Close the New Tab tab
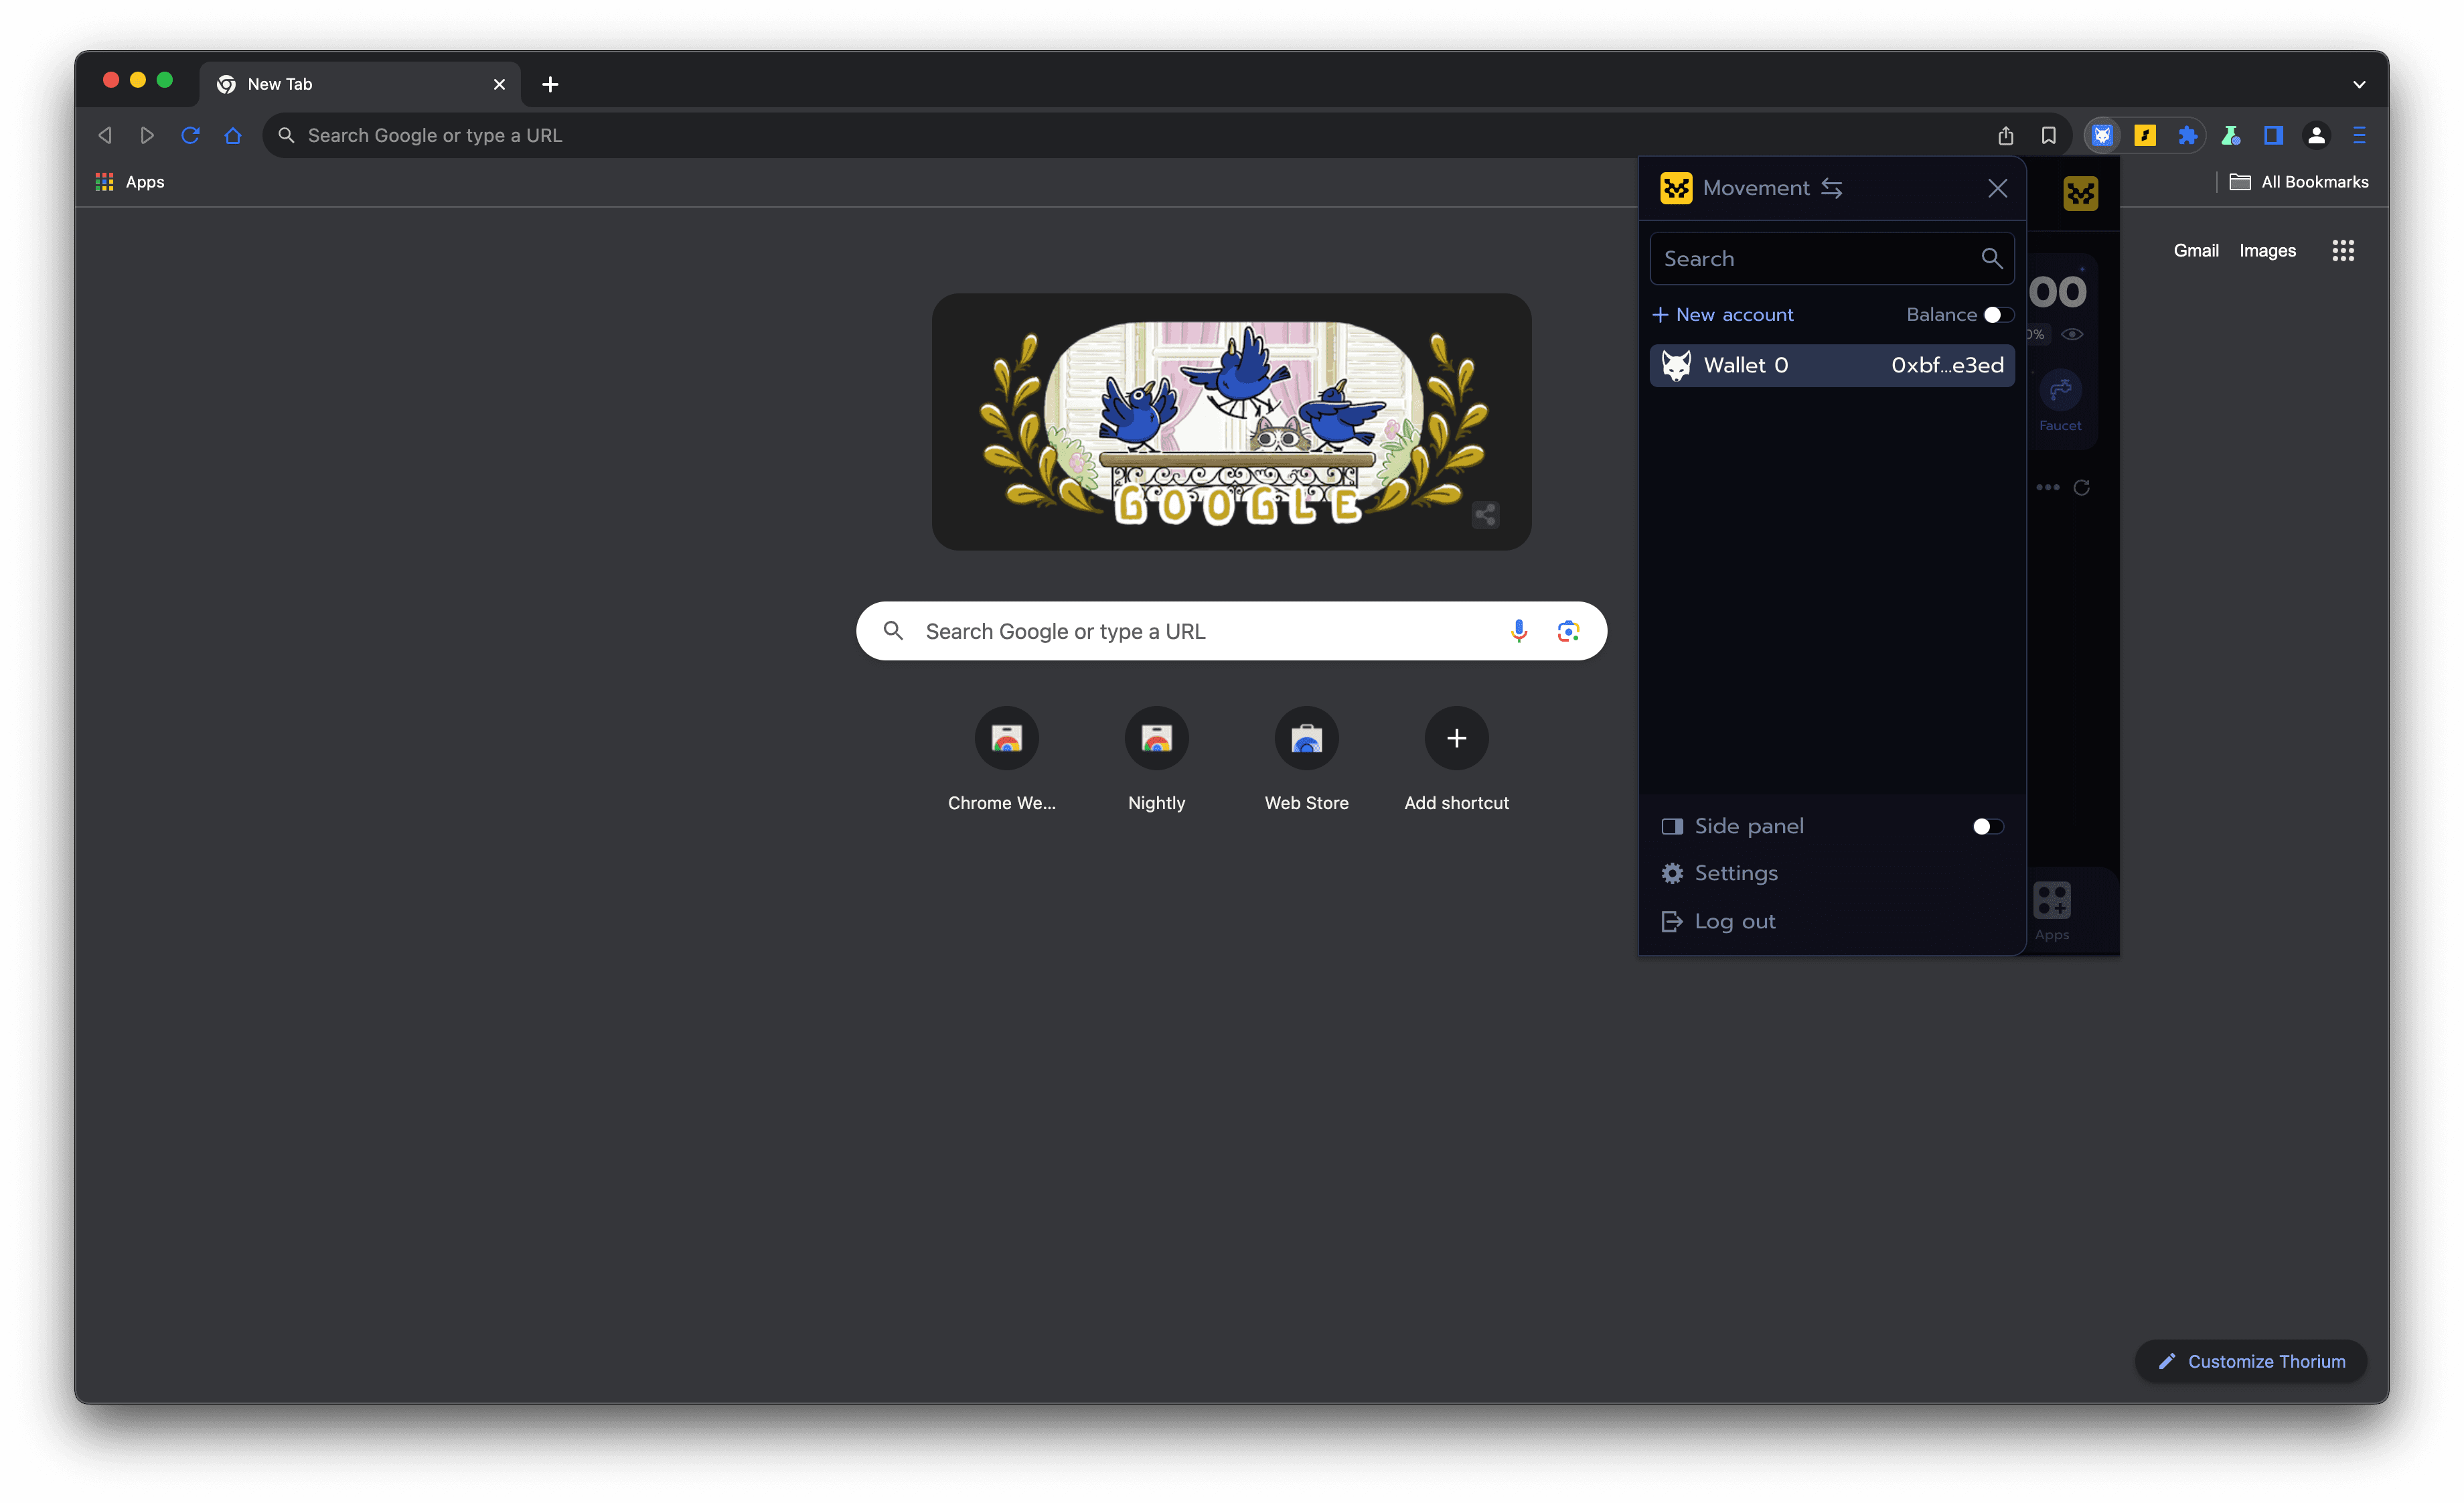The height and width of the screenshot is (1503, 2464). point(499,84)
